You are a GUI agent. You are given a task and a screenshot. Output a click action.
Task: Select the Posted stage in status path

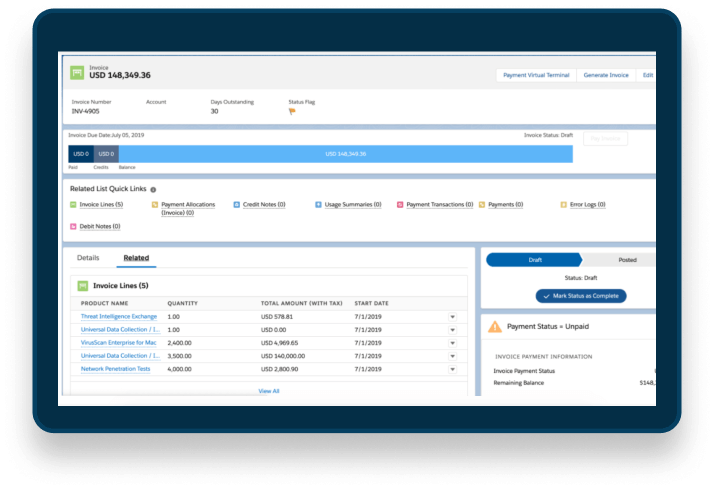(x=626, y=260)
